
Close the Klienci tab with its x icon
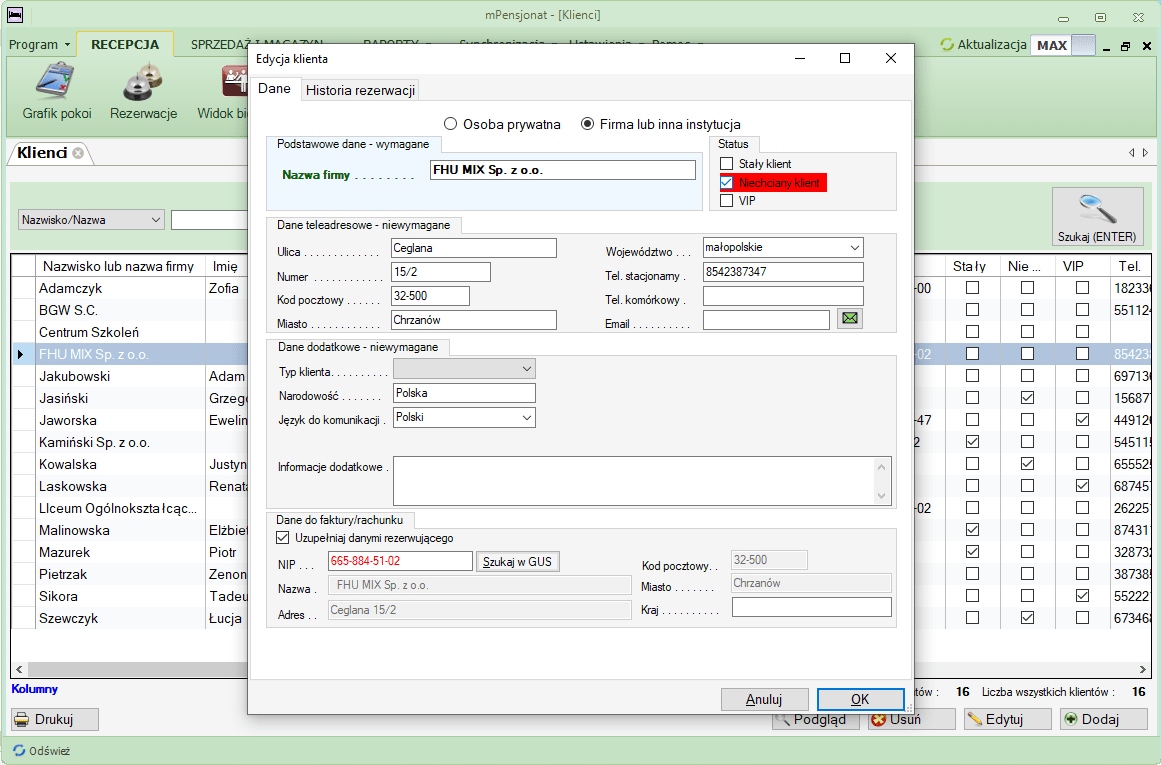78,153
